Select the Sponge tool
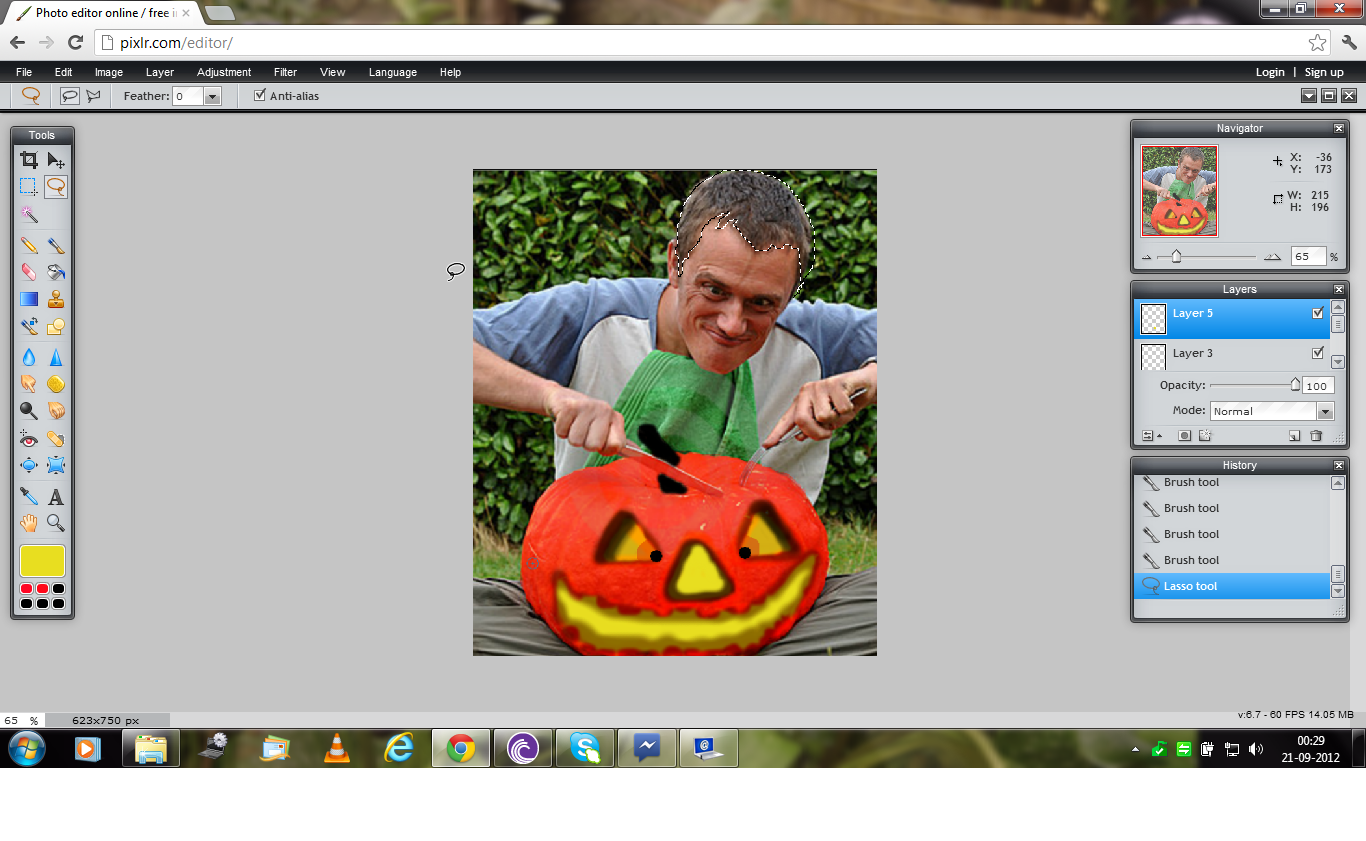The width and height of the screenshot is (1366, 841). [x=56, y=383]
